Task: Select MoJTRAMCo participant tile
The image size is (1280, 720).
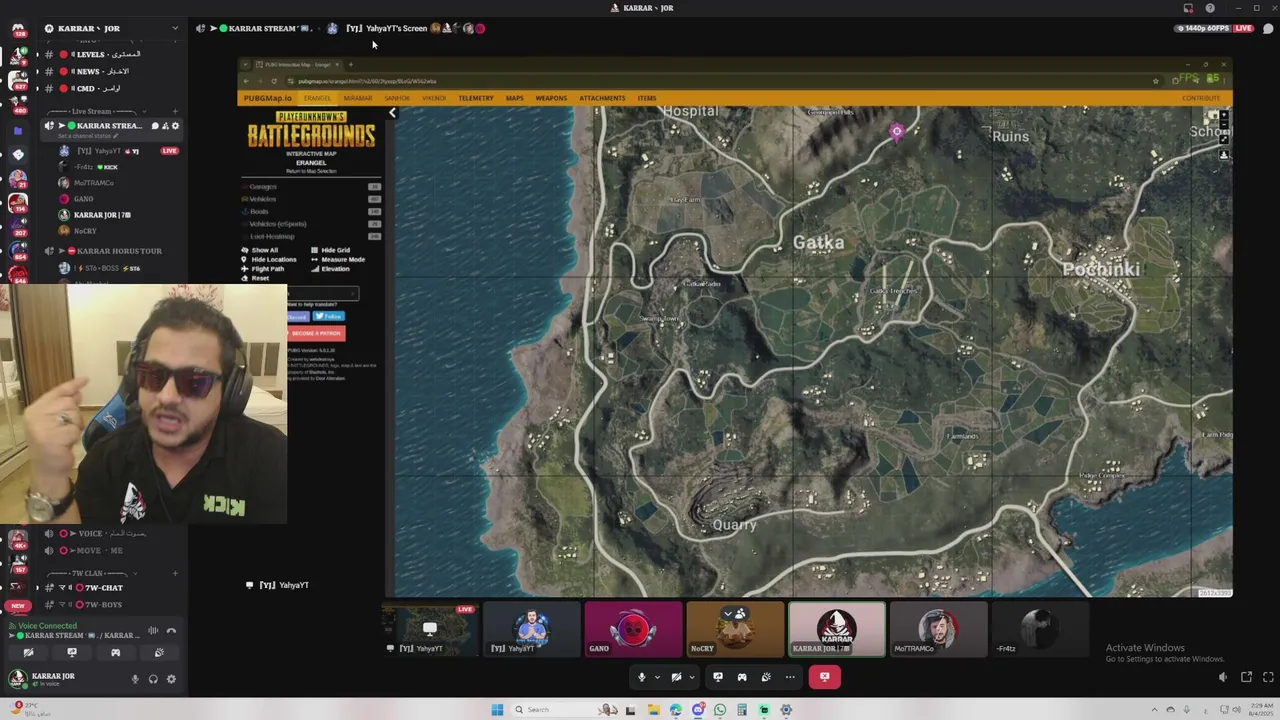Action: pos(938,629)
